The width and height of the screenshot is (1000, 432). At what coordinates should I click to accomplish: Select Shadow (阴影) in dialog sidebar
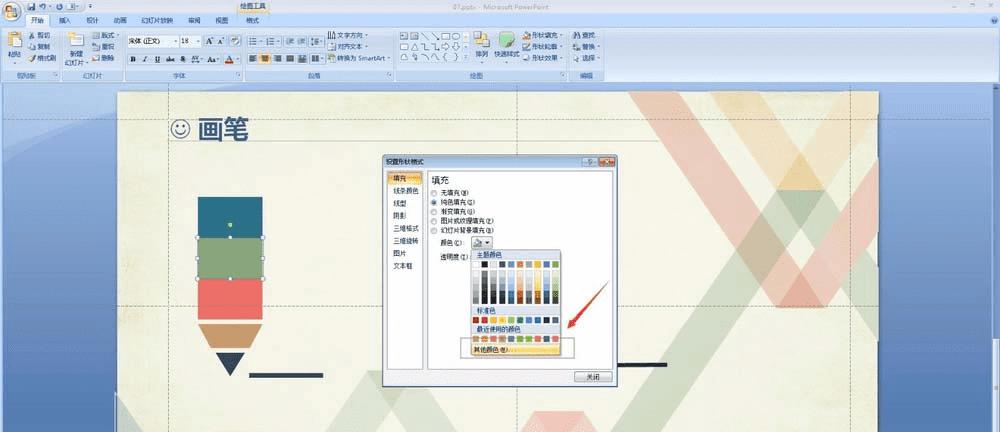click(x=399, y=216)
